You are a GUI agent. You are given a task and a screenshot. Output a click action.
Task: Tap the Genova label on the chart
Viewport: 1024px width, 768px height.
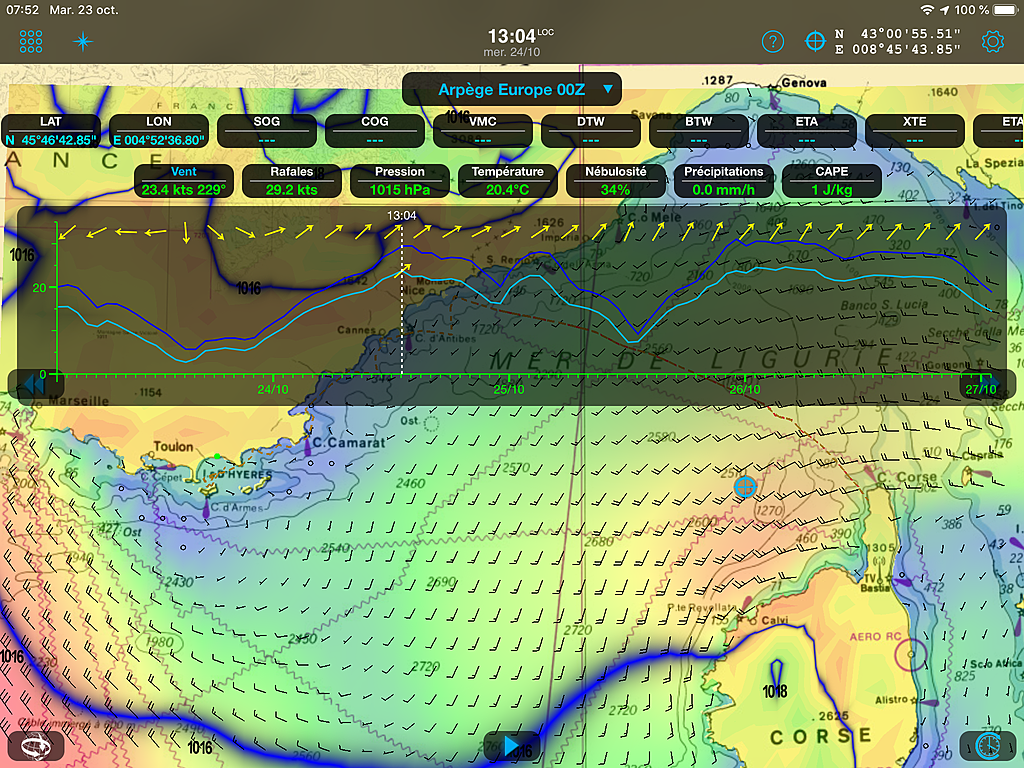pos(804,83)
